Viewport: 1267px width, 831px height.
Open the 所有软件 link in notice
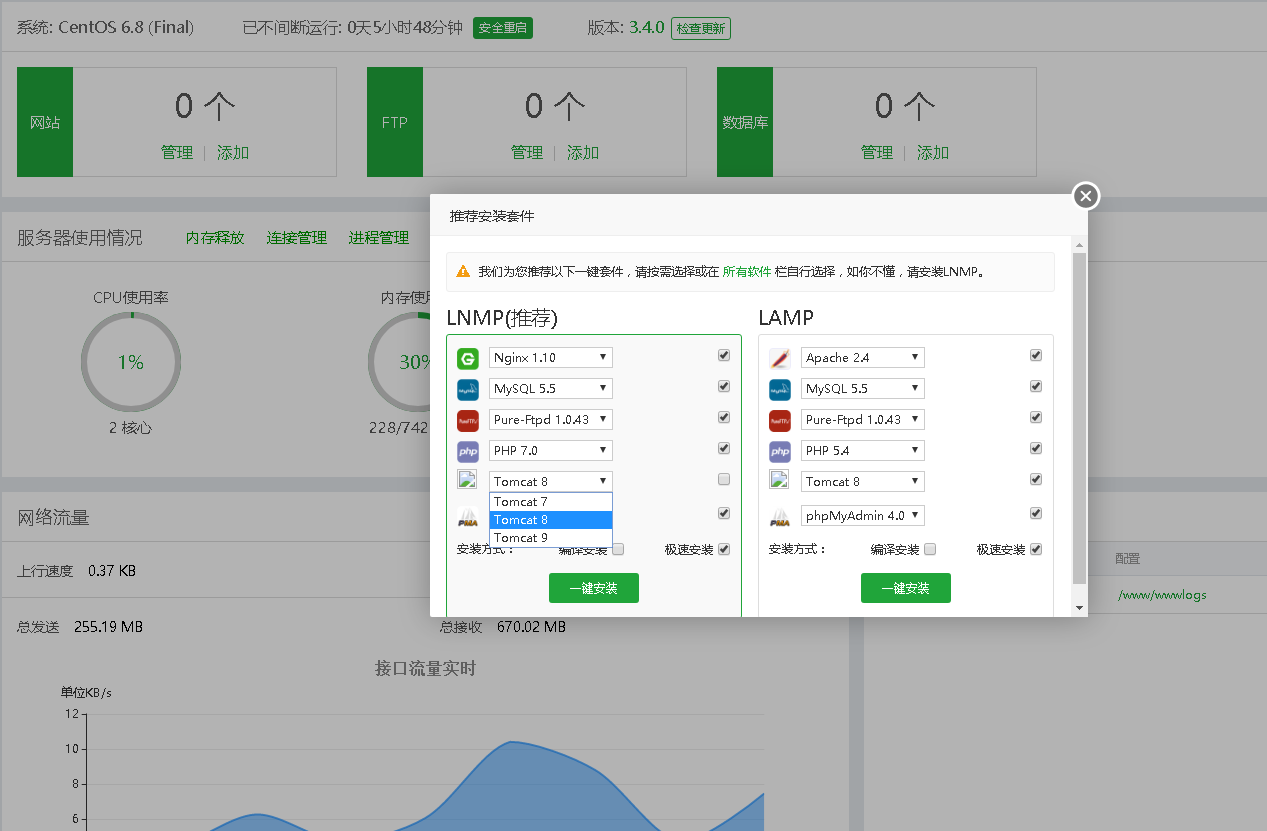tap(747, 271)
